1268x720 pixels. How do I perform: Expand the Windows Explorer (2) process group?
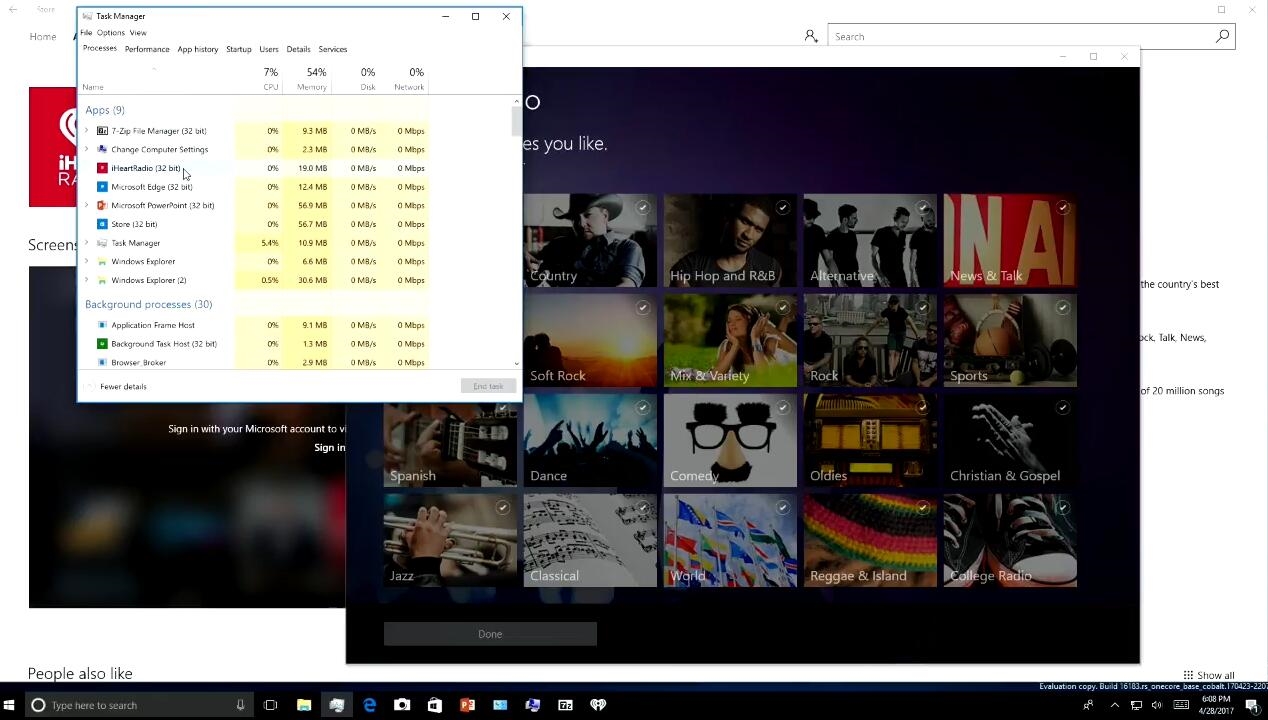click(87, 281)
